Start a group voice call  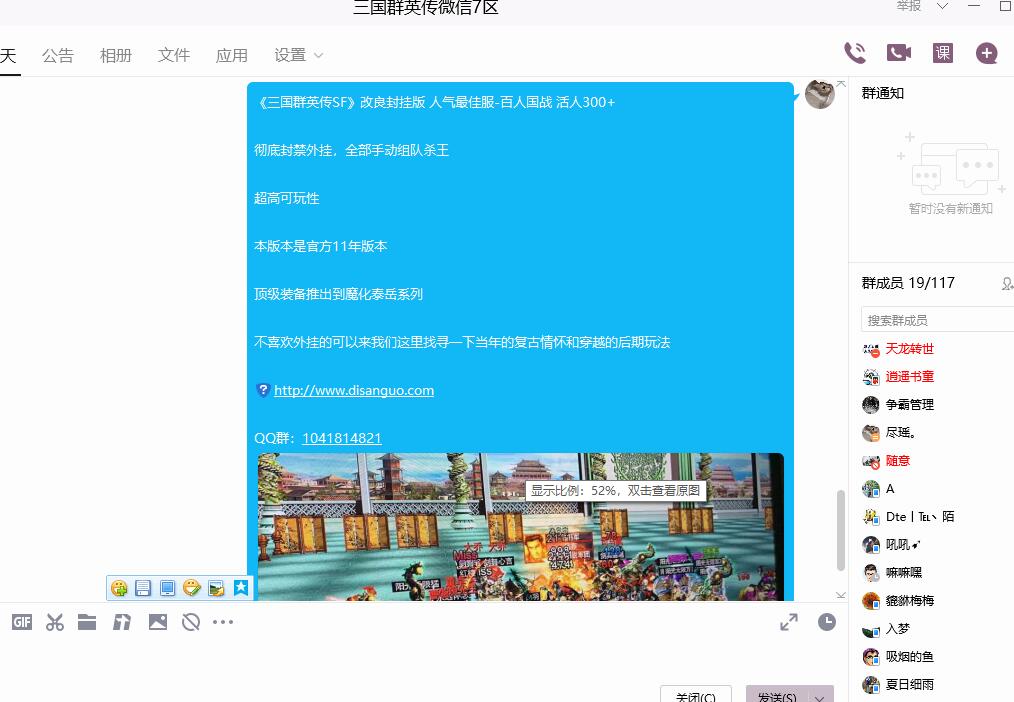[x=855, y=53]
